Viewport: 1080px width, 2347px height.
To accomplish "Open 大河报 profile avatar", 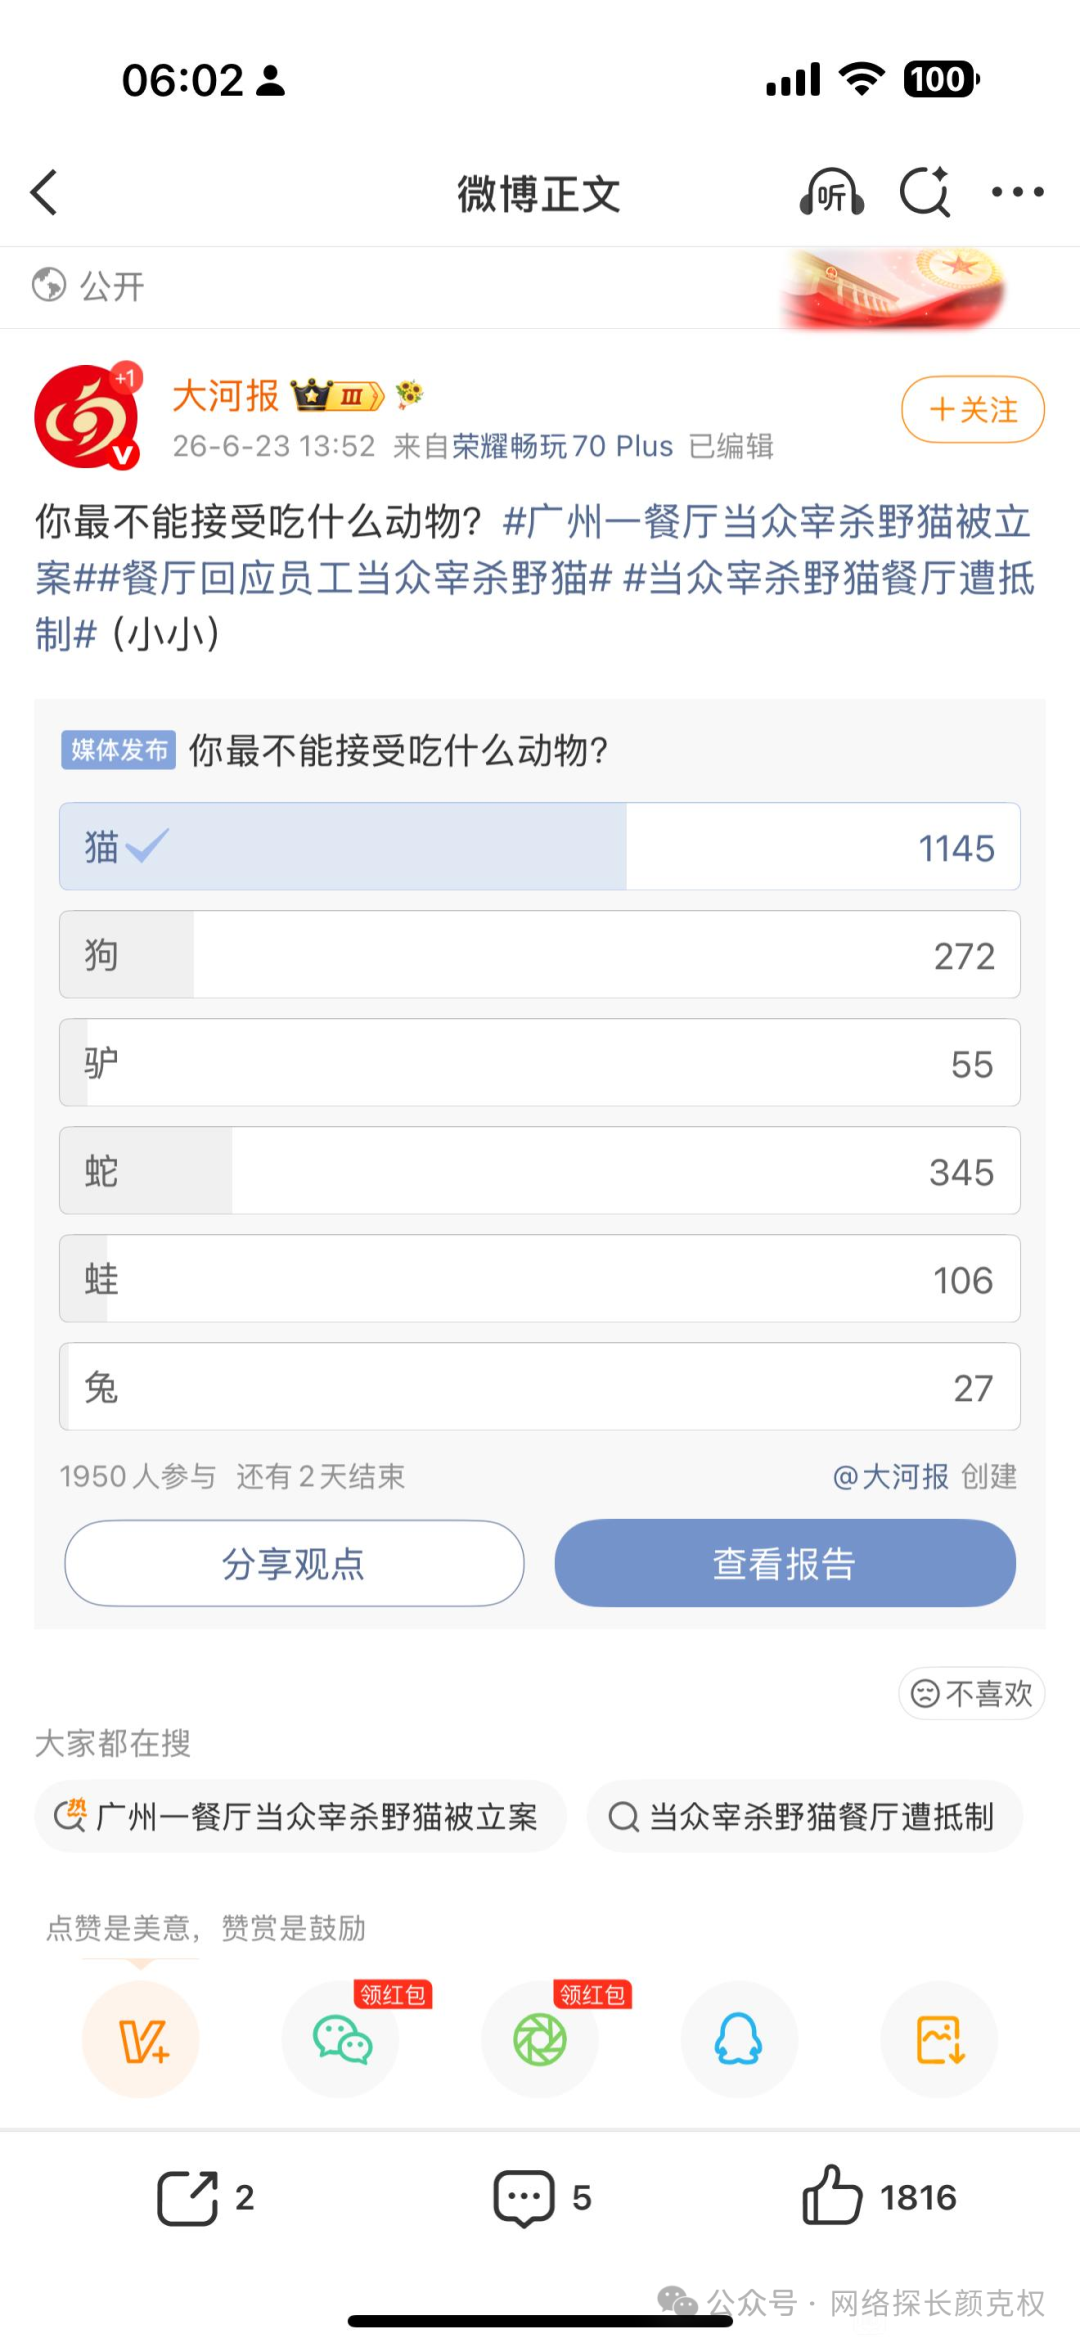I will tap(88, 417).
